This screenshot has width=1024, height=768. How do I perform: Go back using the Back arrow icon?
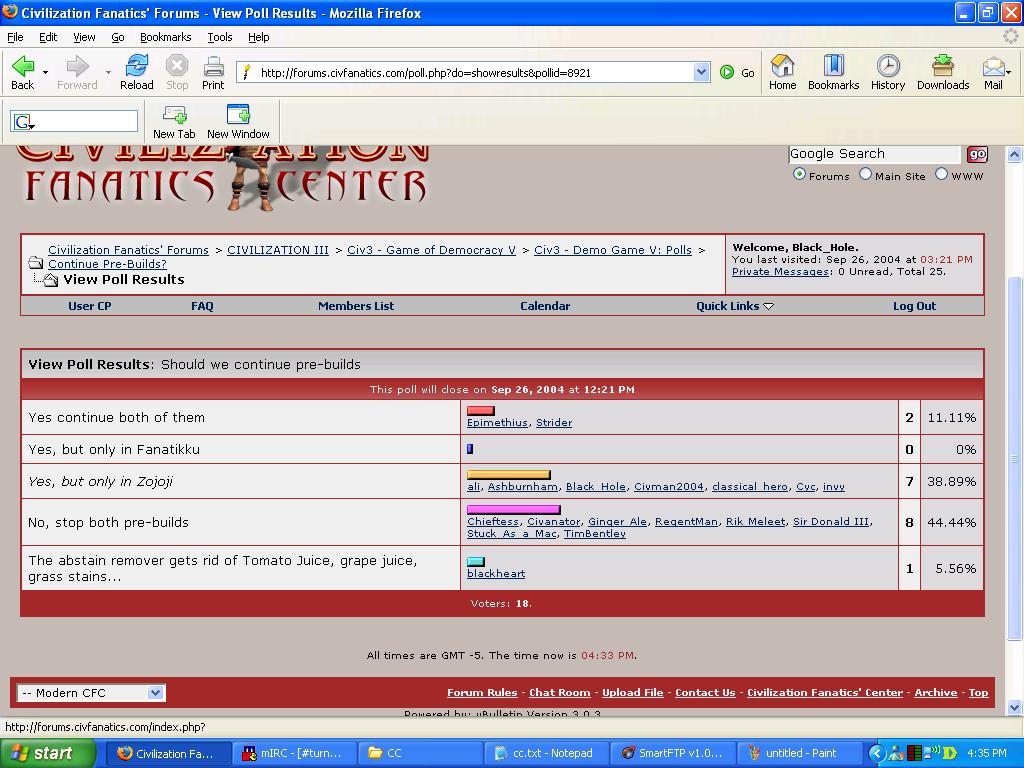(23, 66)
